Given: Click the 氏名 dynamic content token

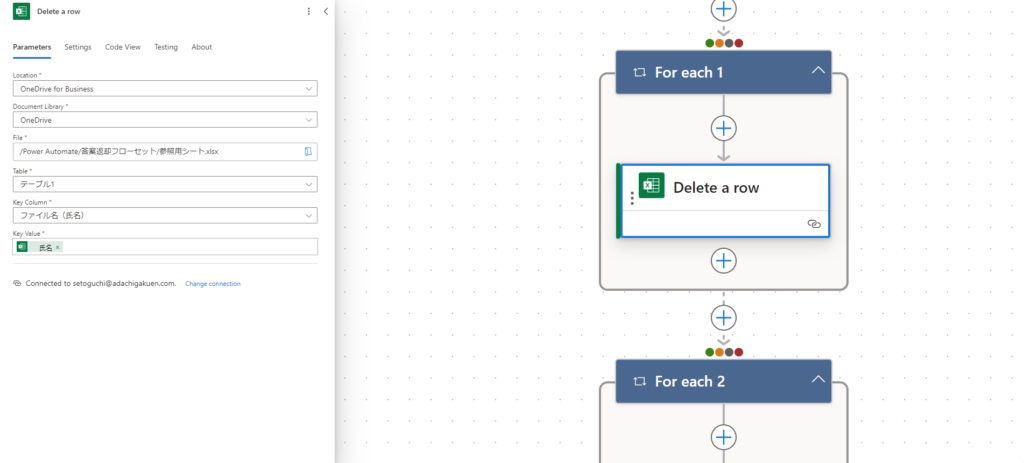Looking at the screenshot, I should [40, 247].
